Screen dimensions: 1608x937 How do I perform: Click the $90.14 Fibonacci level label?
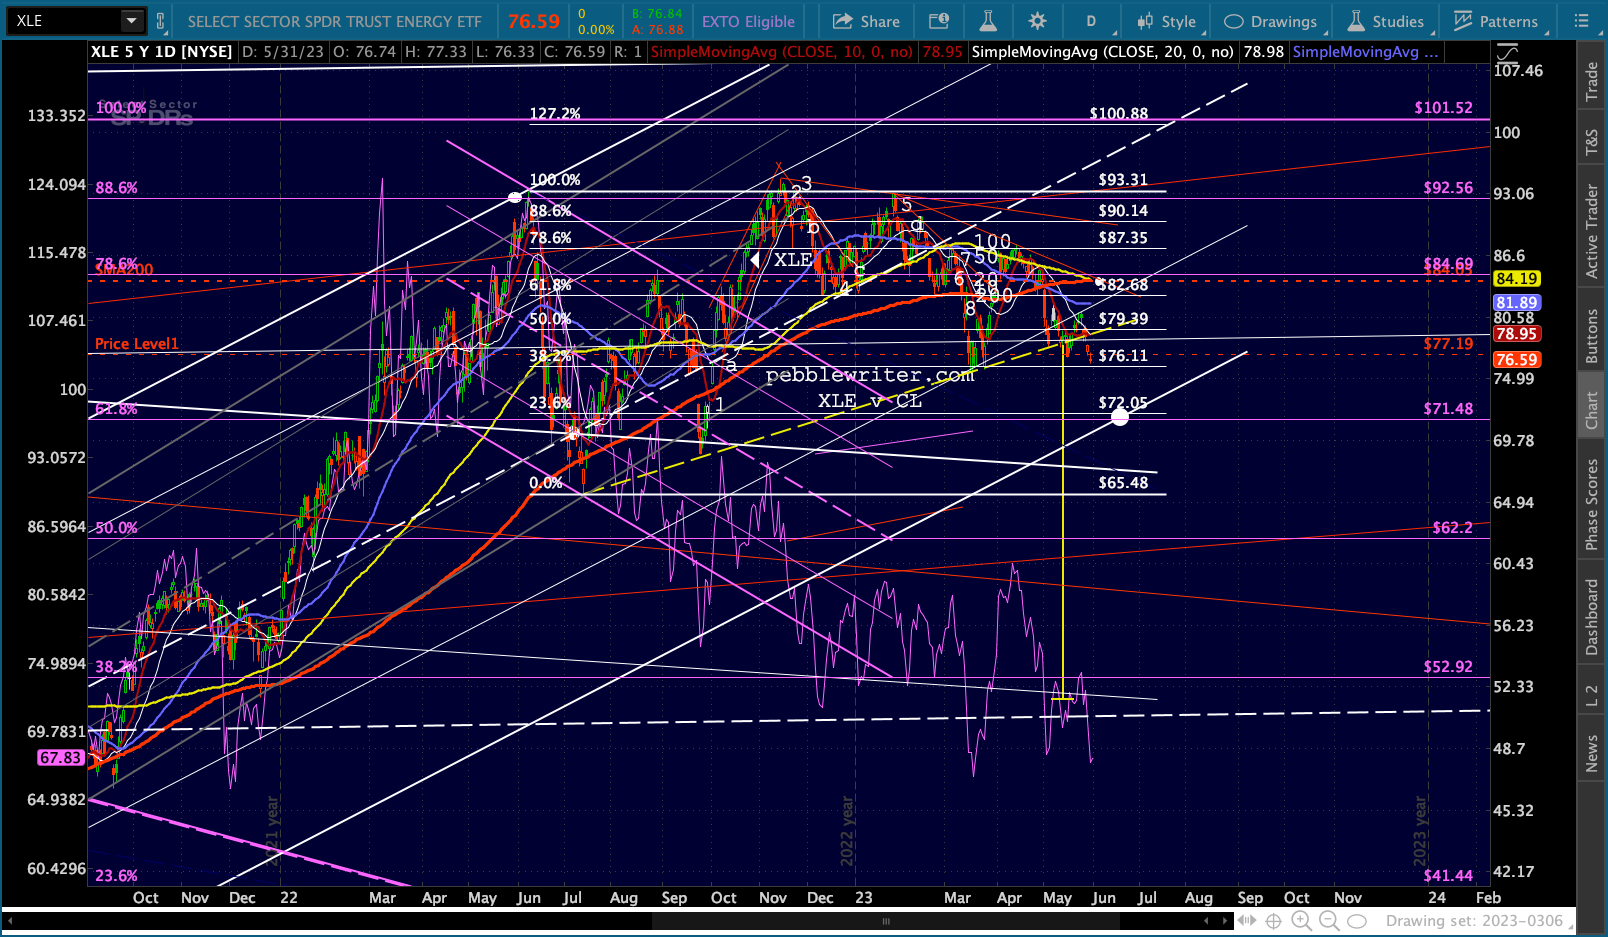(x=1123, y=211)
